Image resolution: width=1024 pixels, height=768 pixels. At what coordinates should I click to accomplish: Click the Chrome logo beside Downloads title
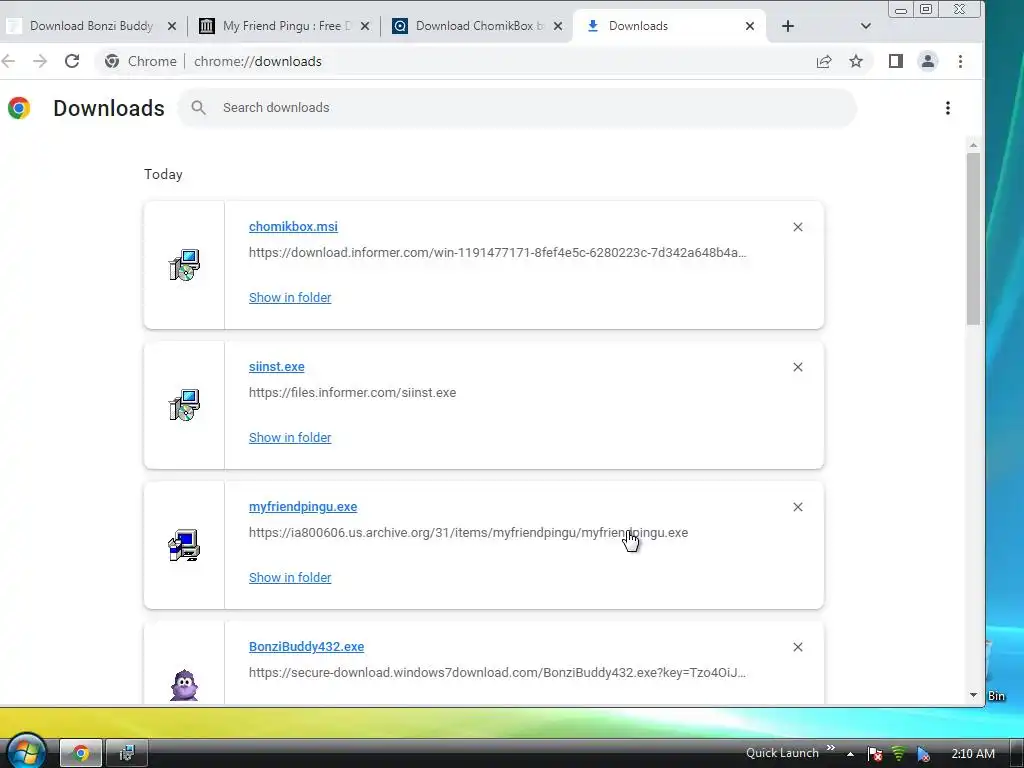point(19,108)
